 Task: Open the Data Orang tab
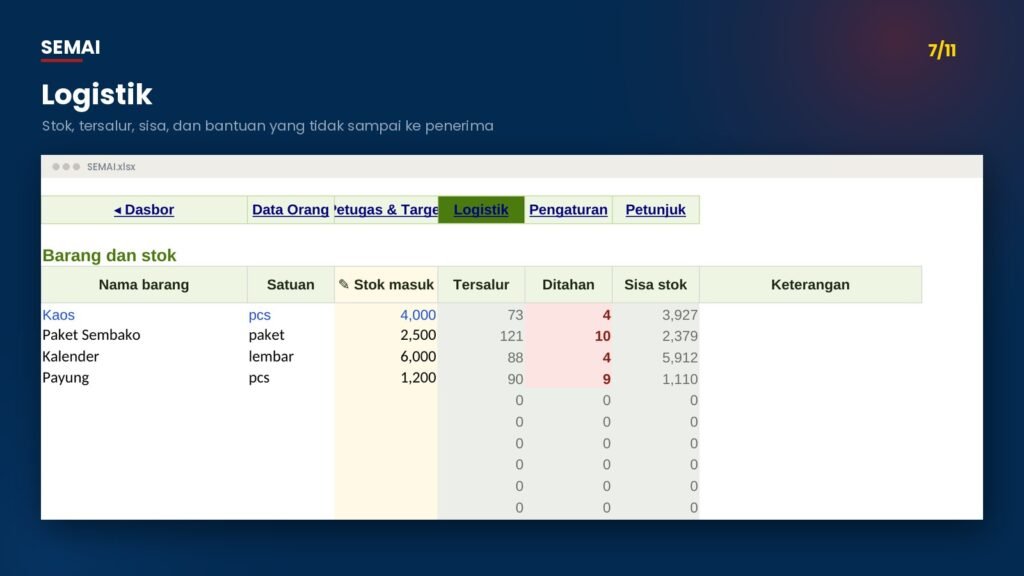click(x=291, y=210)
